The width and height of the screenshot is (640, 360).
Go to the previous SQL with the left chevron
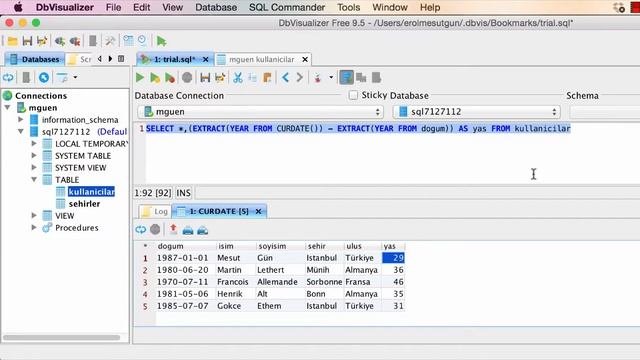286,77
